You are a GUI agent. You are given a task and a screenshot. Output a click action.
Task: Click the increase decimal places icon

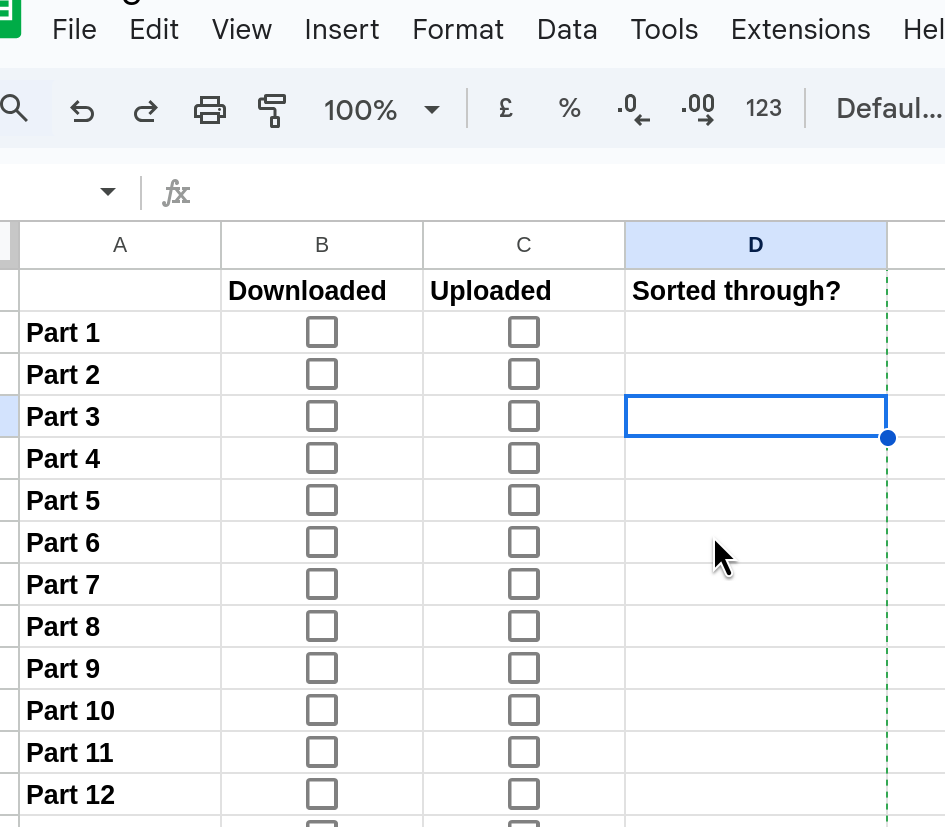click(698, 109)
